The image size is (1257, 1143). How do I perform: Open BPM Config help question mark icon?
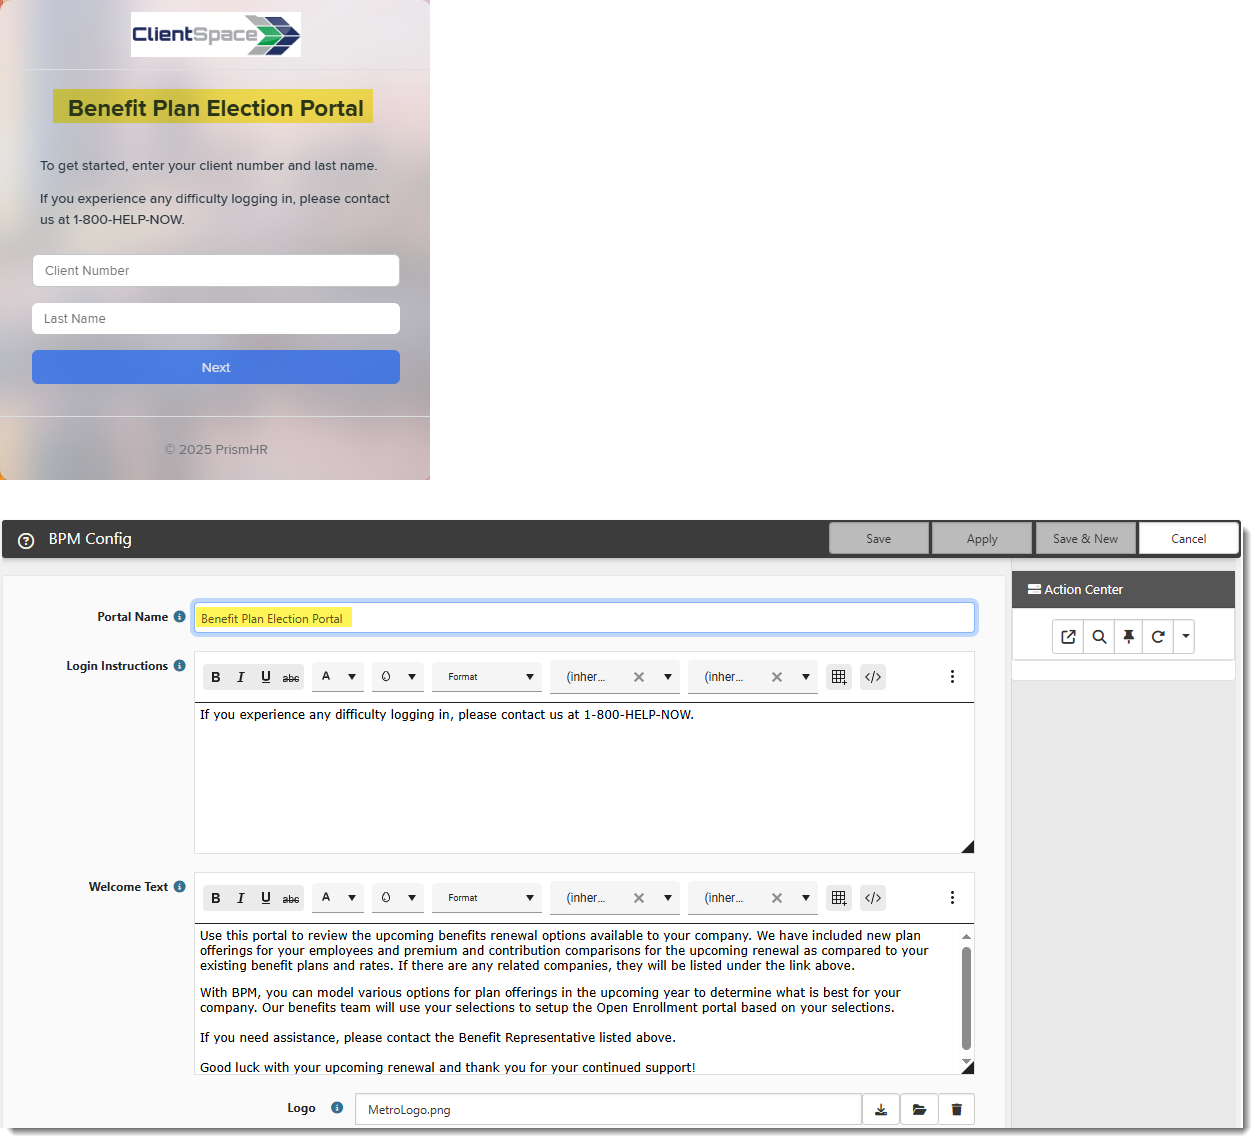pyautogui.click(x=27, y=540)
